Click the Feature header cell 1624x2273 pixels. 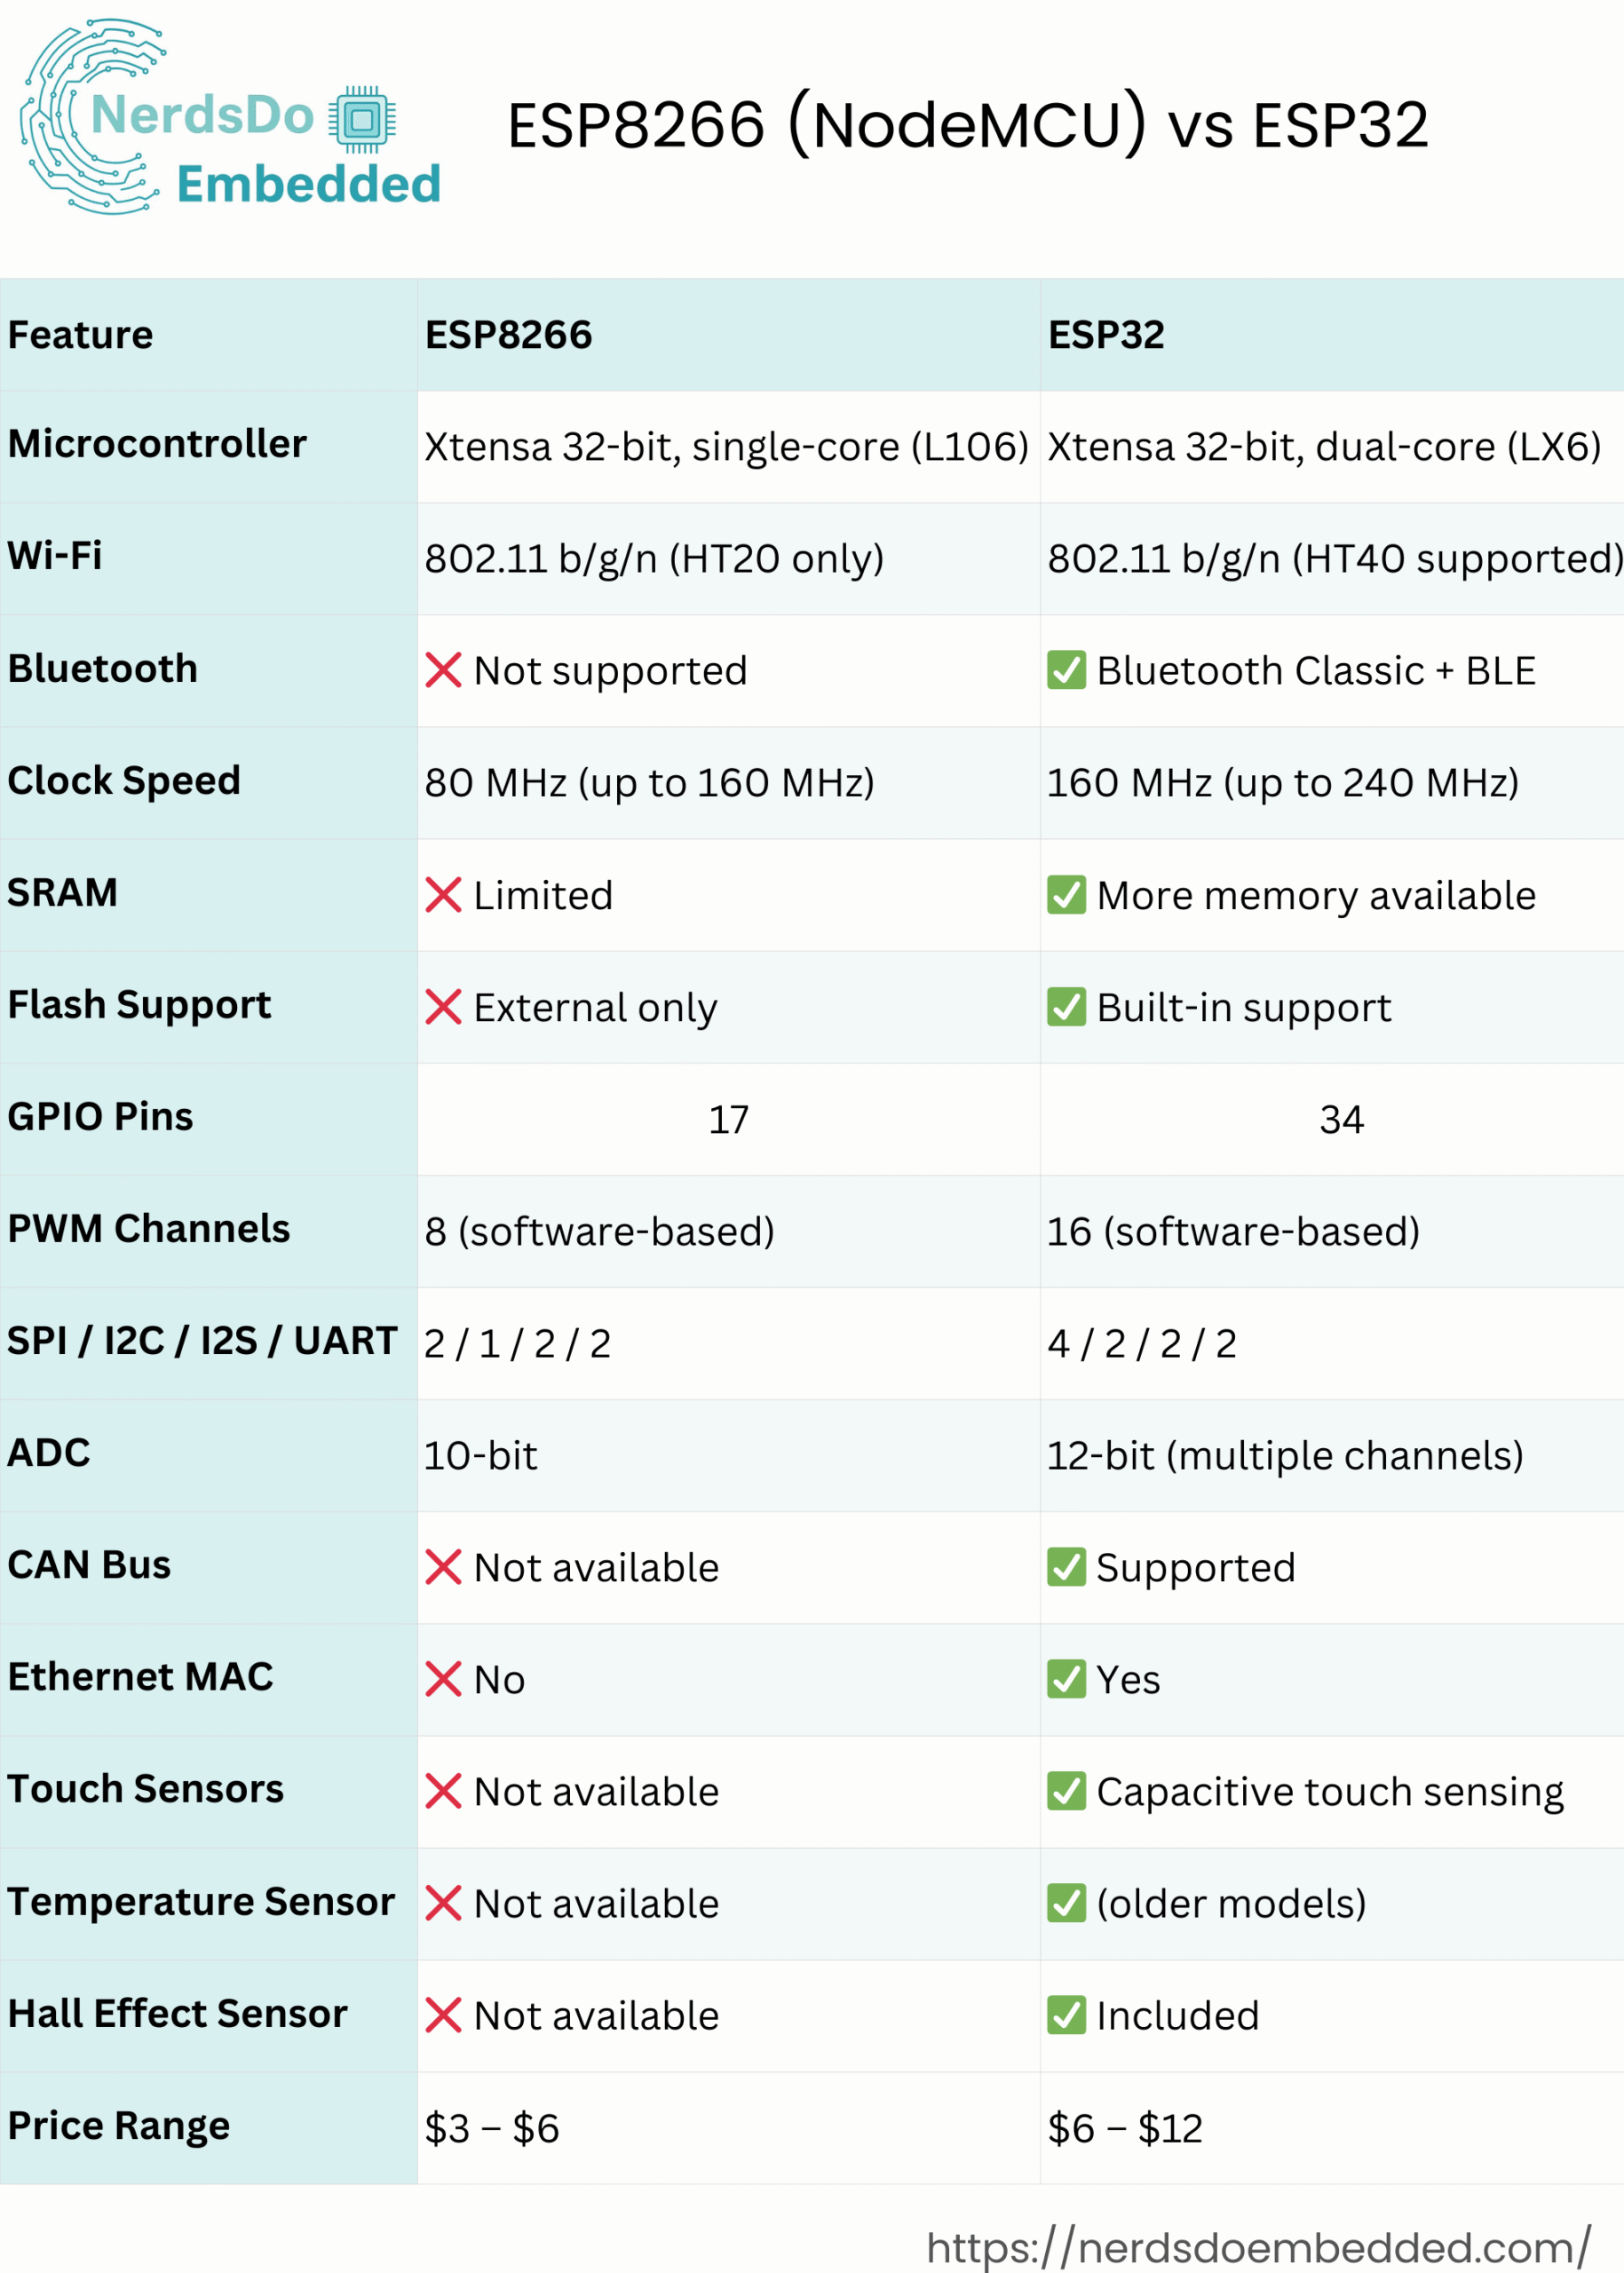point(208,335)
